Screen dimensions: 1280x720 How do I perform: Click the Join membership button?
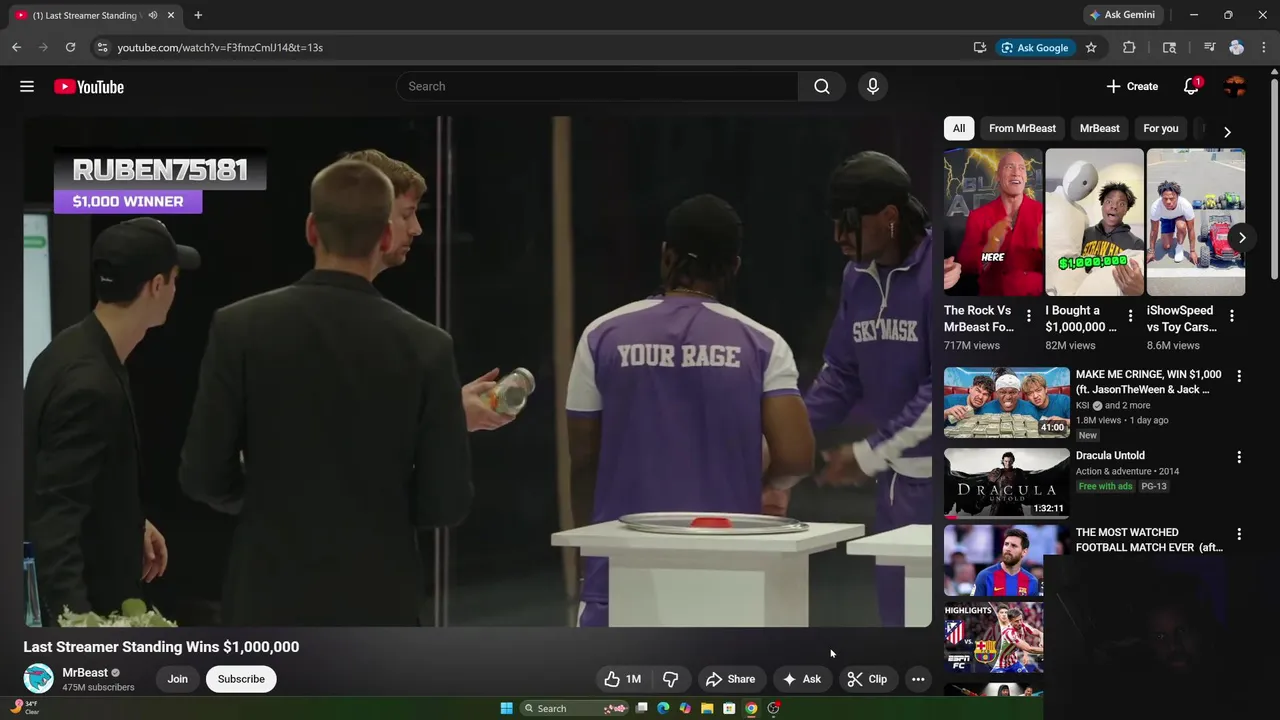click(x=177, y=679)
